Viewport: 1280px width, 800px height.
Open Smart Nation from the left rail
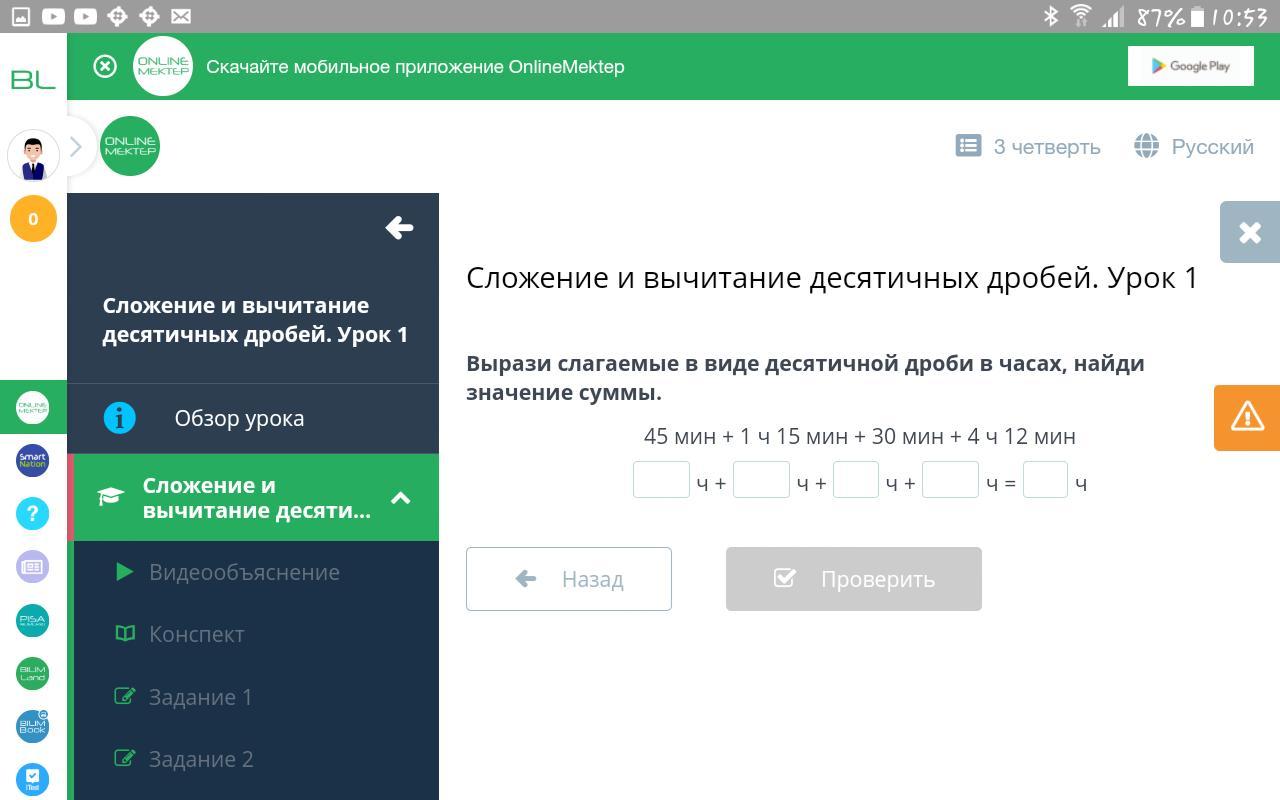pos(33,460)
